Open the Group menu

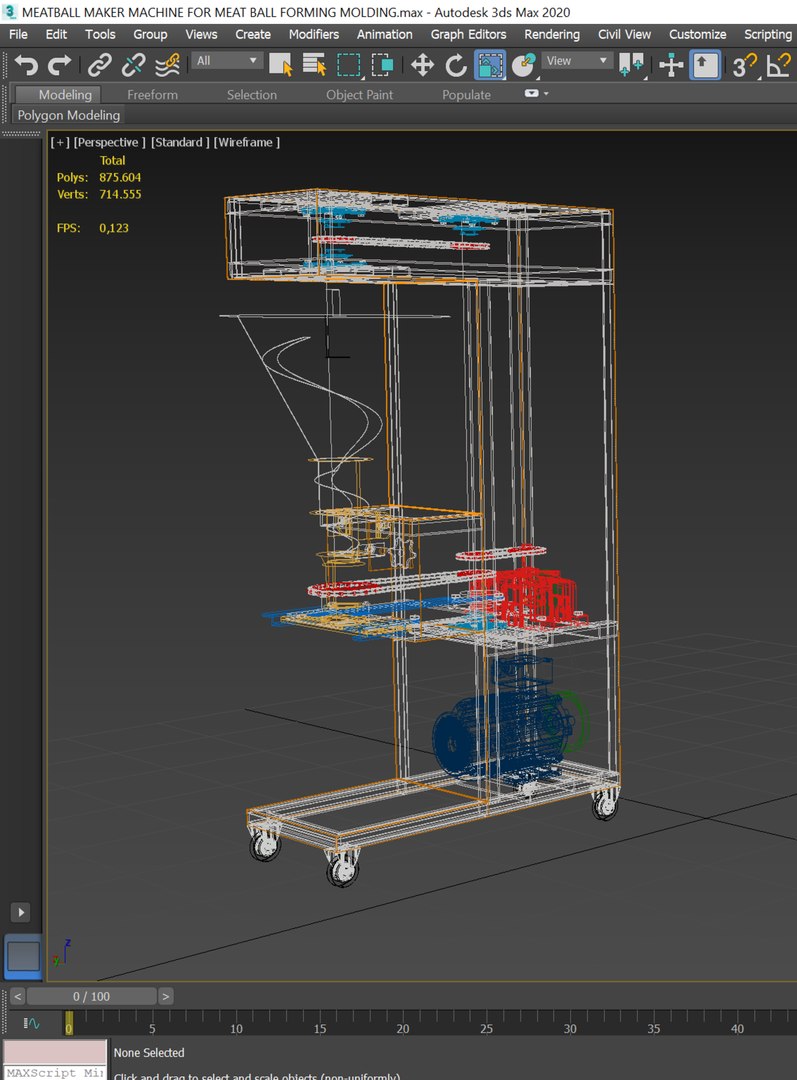click(150, 34)
